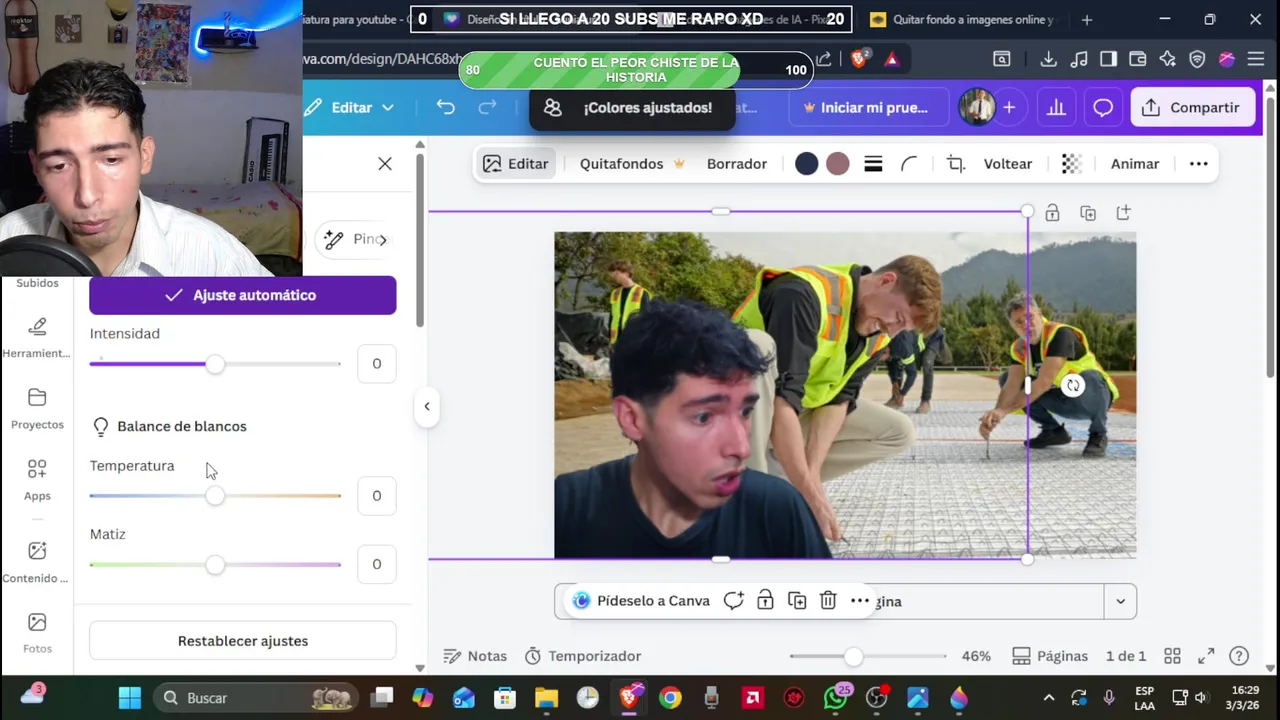Open Animar animation panel
Screen dimensions: 1280x720
coord(1135,164)
